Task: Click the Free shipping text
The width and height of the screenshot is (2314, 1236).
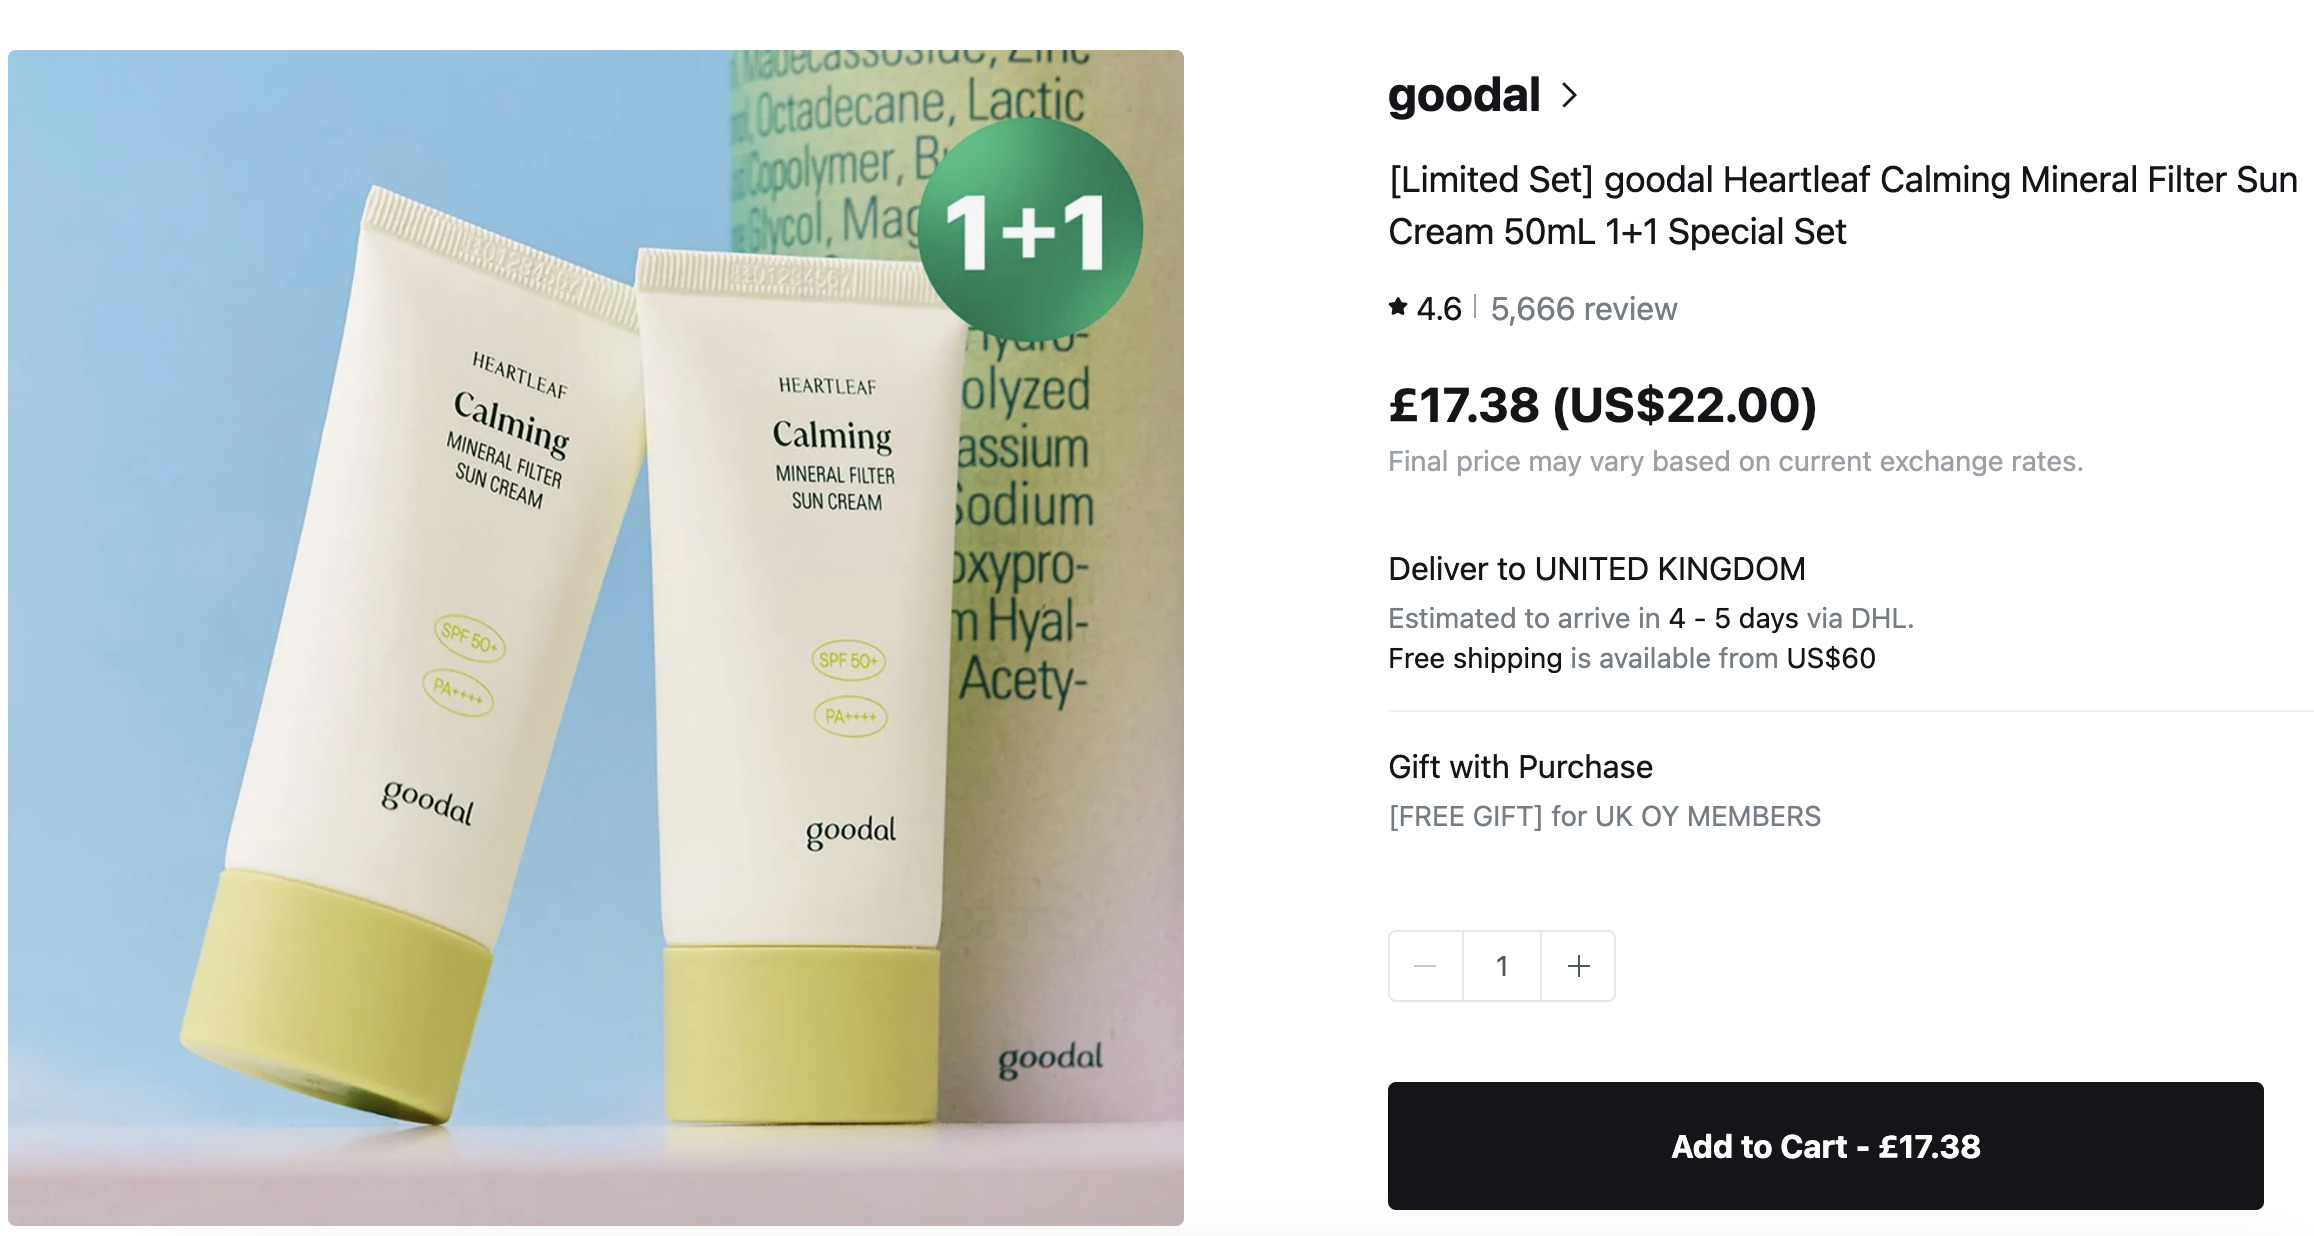Action: pyautogui.click(x=1475, y=658)
